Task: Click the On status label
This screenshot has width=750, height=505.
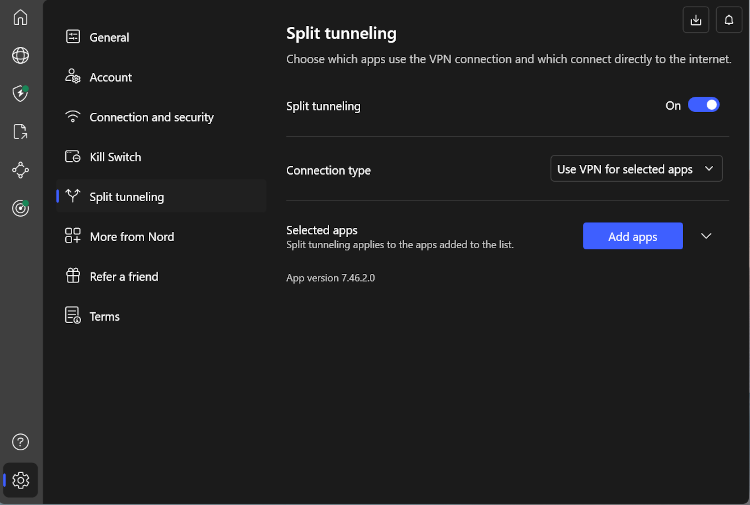Action: [x=673, y=106]
